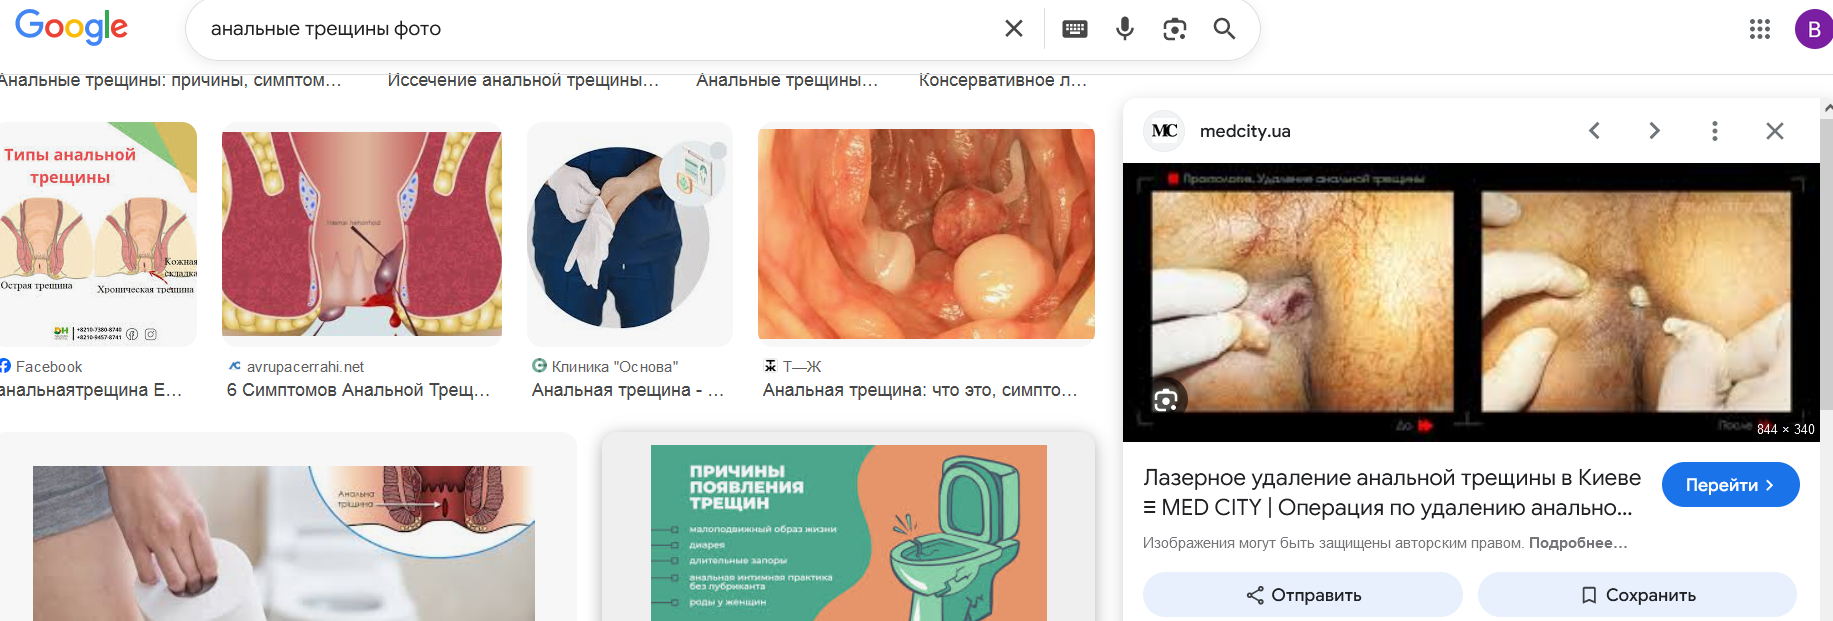This screenshot has width=1833, height=621.
Task: Click the Отправить share button
Action: tap(1303, 595)
